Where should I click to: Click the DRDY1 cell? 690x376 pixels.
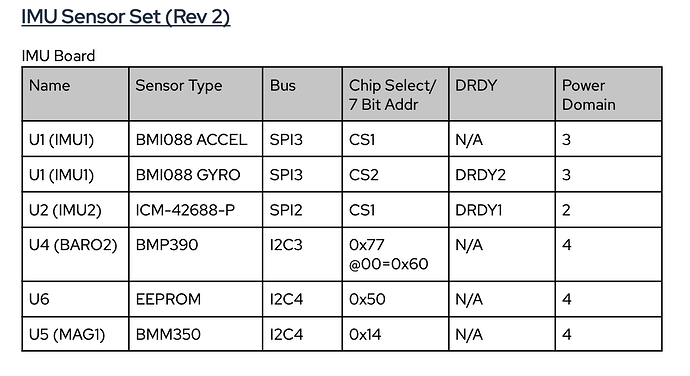tap(502, 210)
